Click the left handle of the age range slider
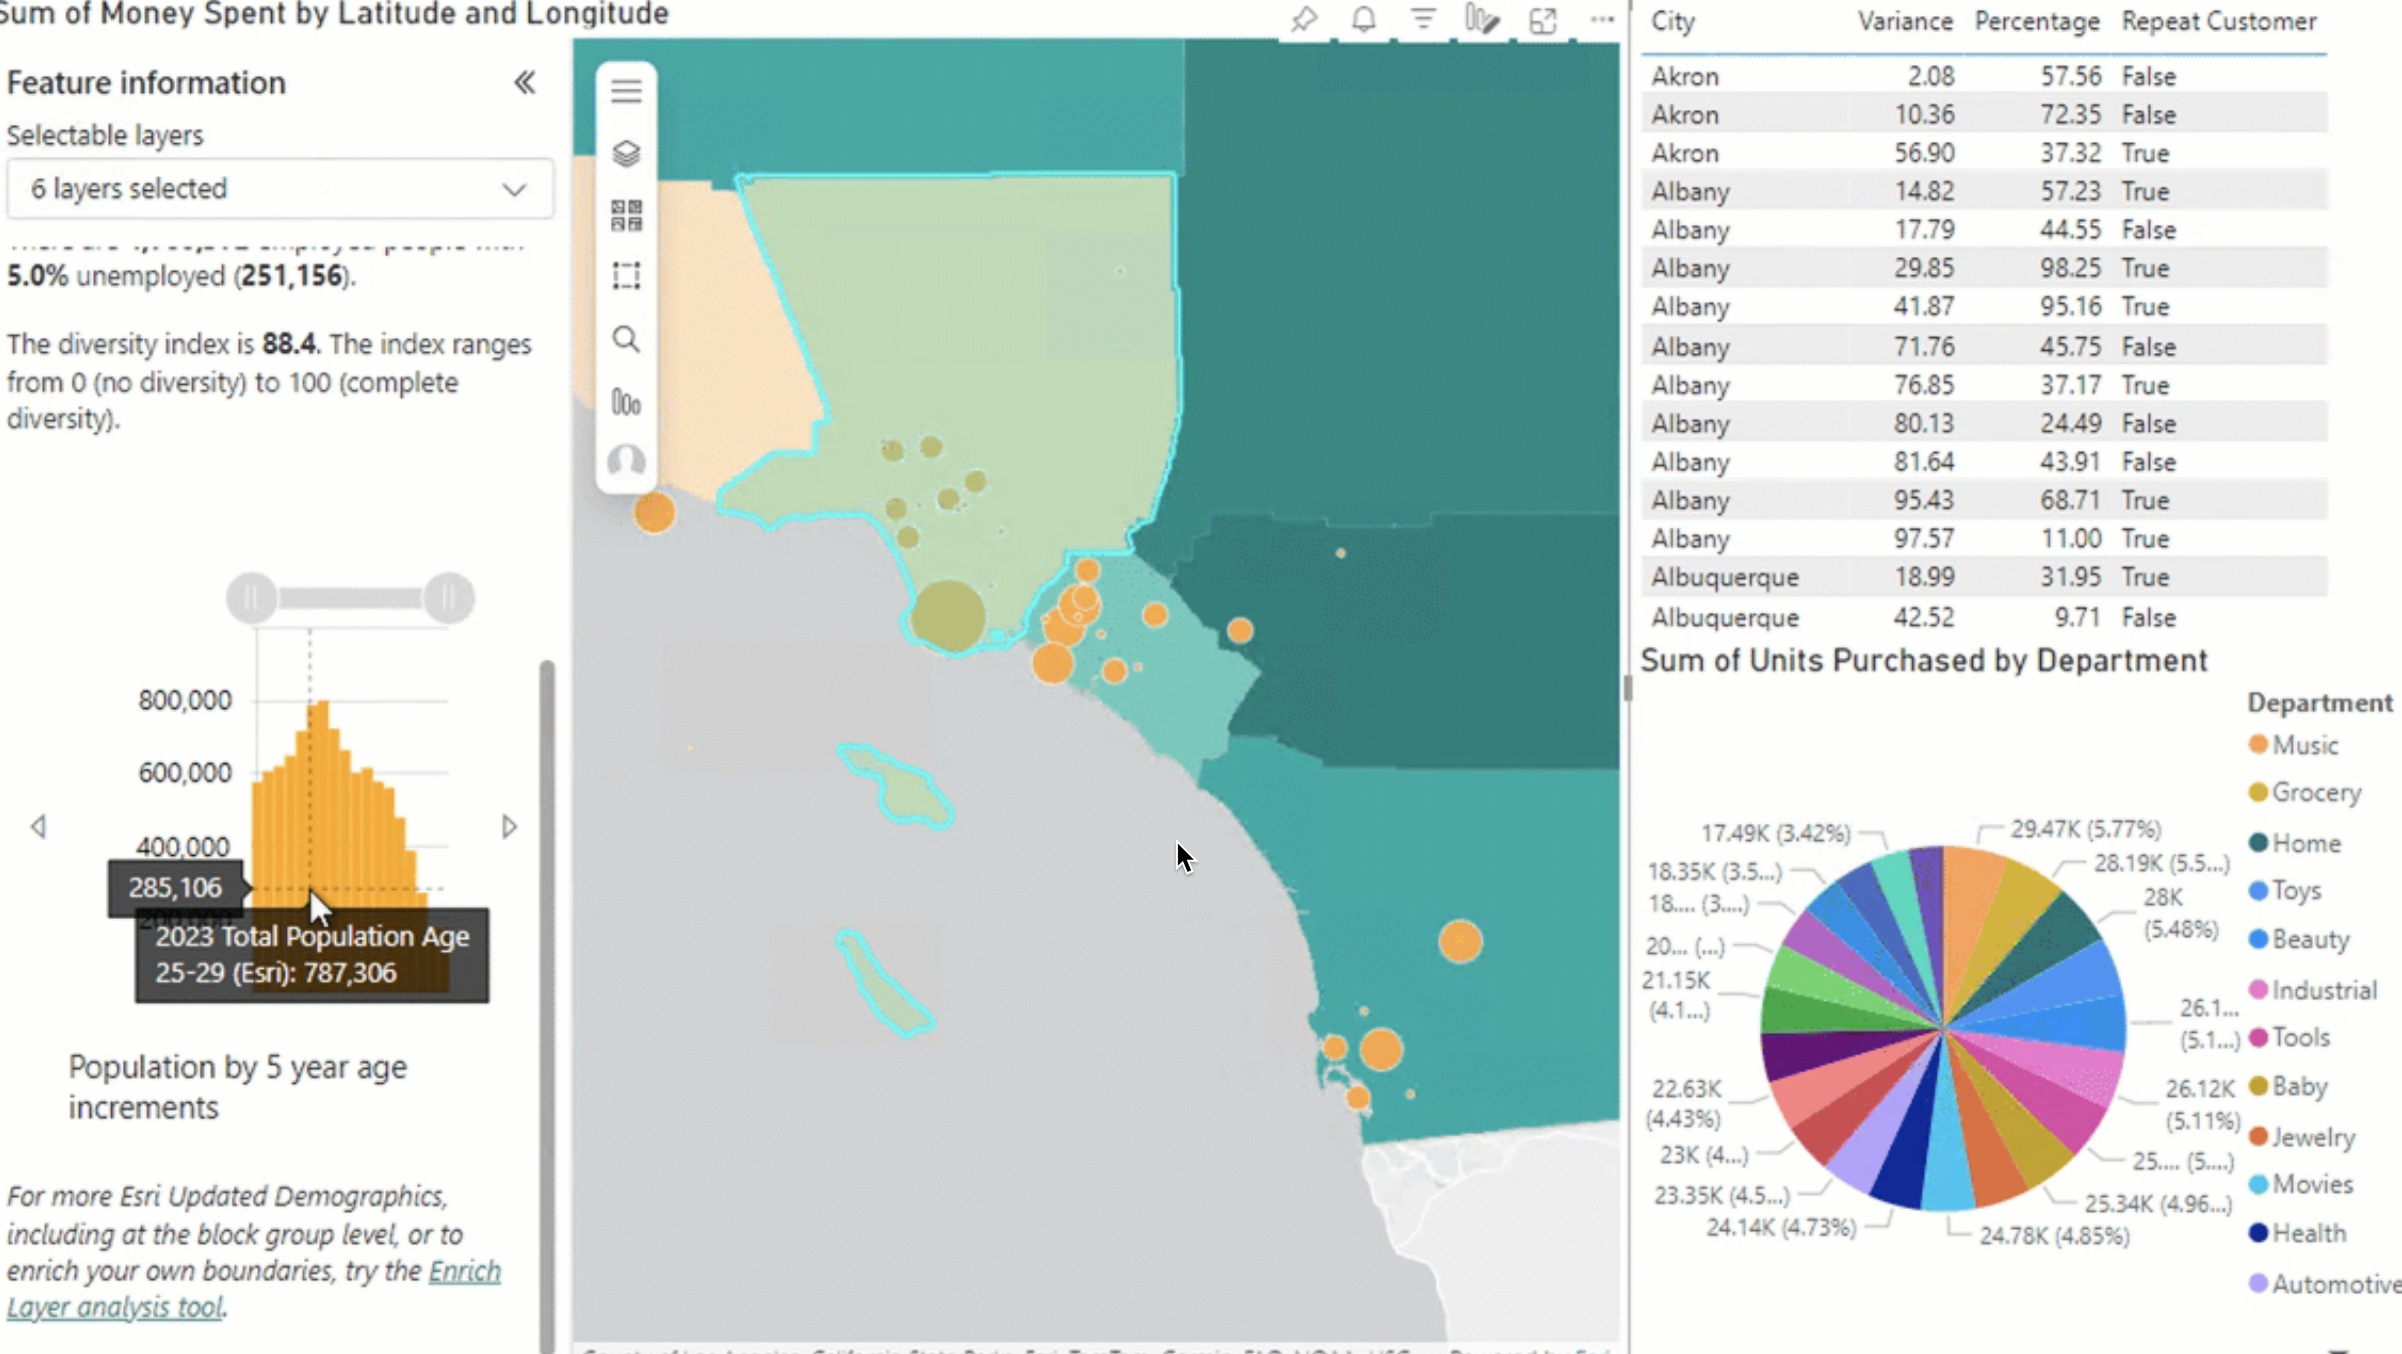Image resolution: width=2402 pixels, height=1354 pixels. tap(253, 597)
